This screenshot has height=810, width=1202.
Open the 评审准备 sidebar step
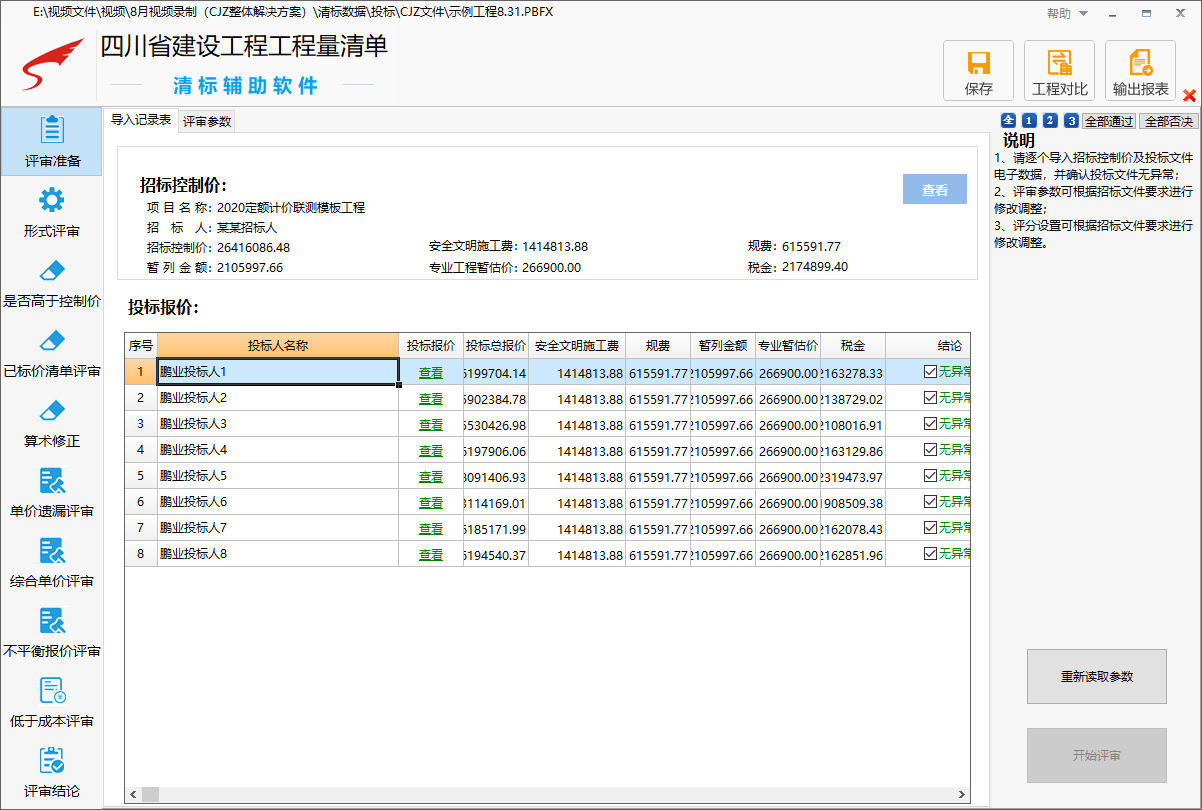click(52, 142)
